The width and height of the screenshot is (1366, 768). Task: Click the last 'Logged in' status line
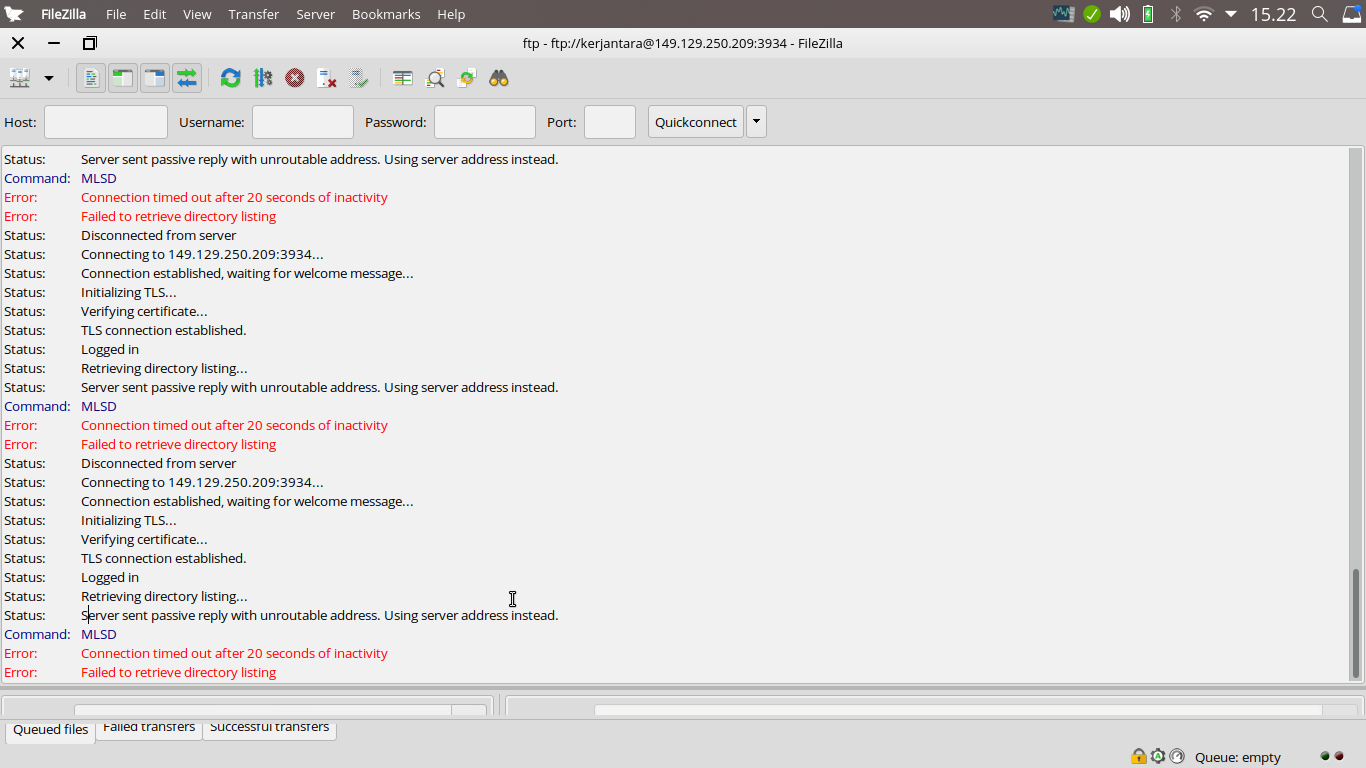[110, 577]
